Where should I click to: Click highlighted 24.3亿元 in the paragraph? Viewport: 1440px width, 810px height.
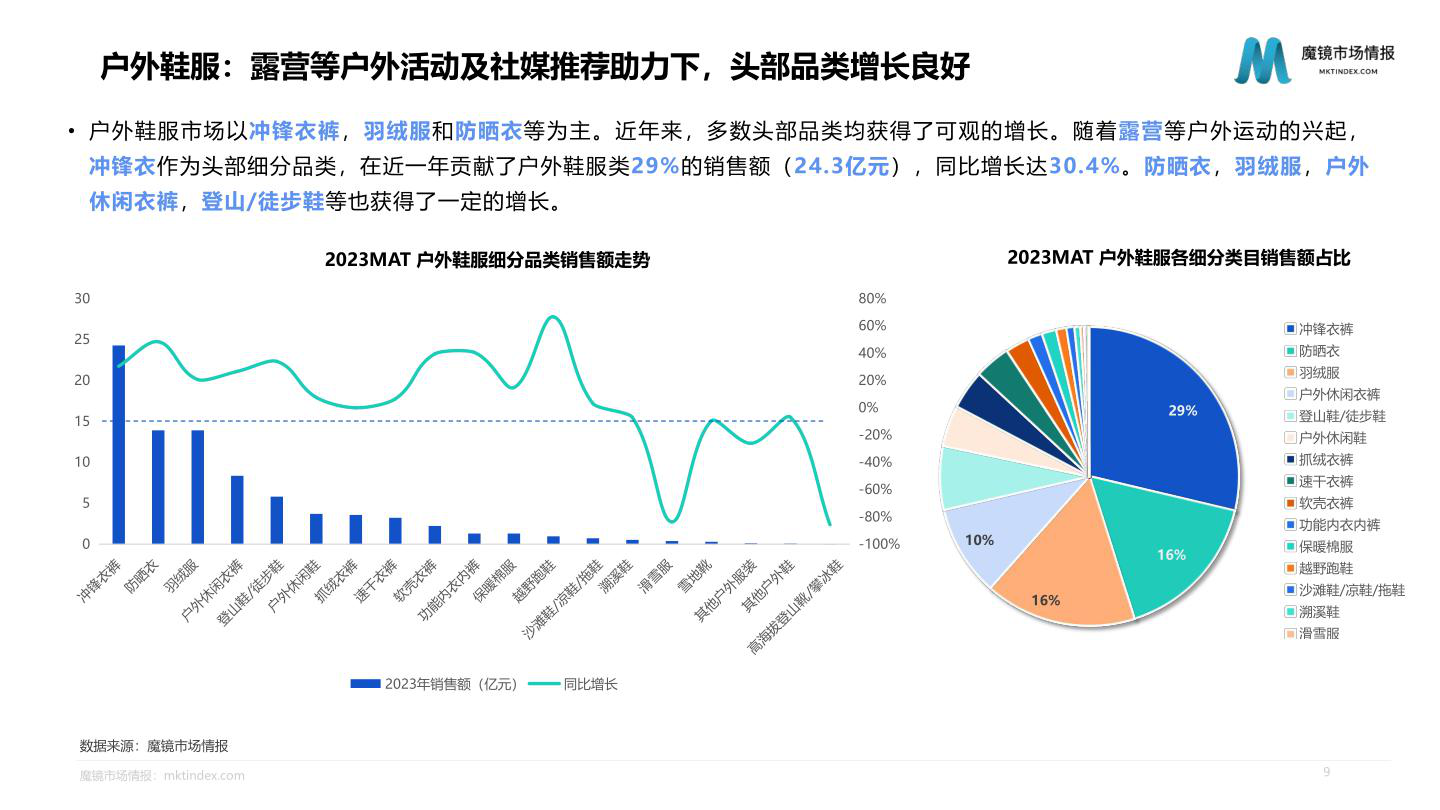point(841,166)
